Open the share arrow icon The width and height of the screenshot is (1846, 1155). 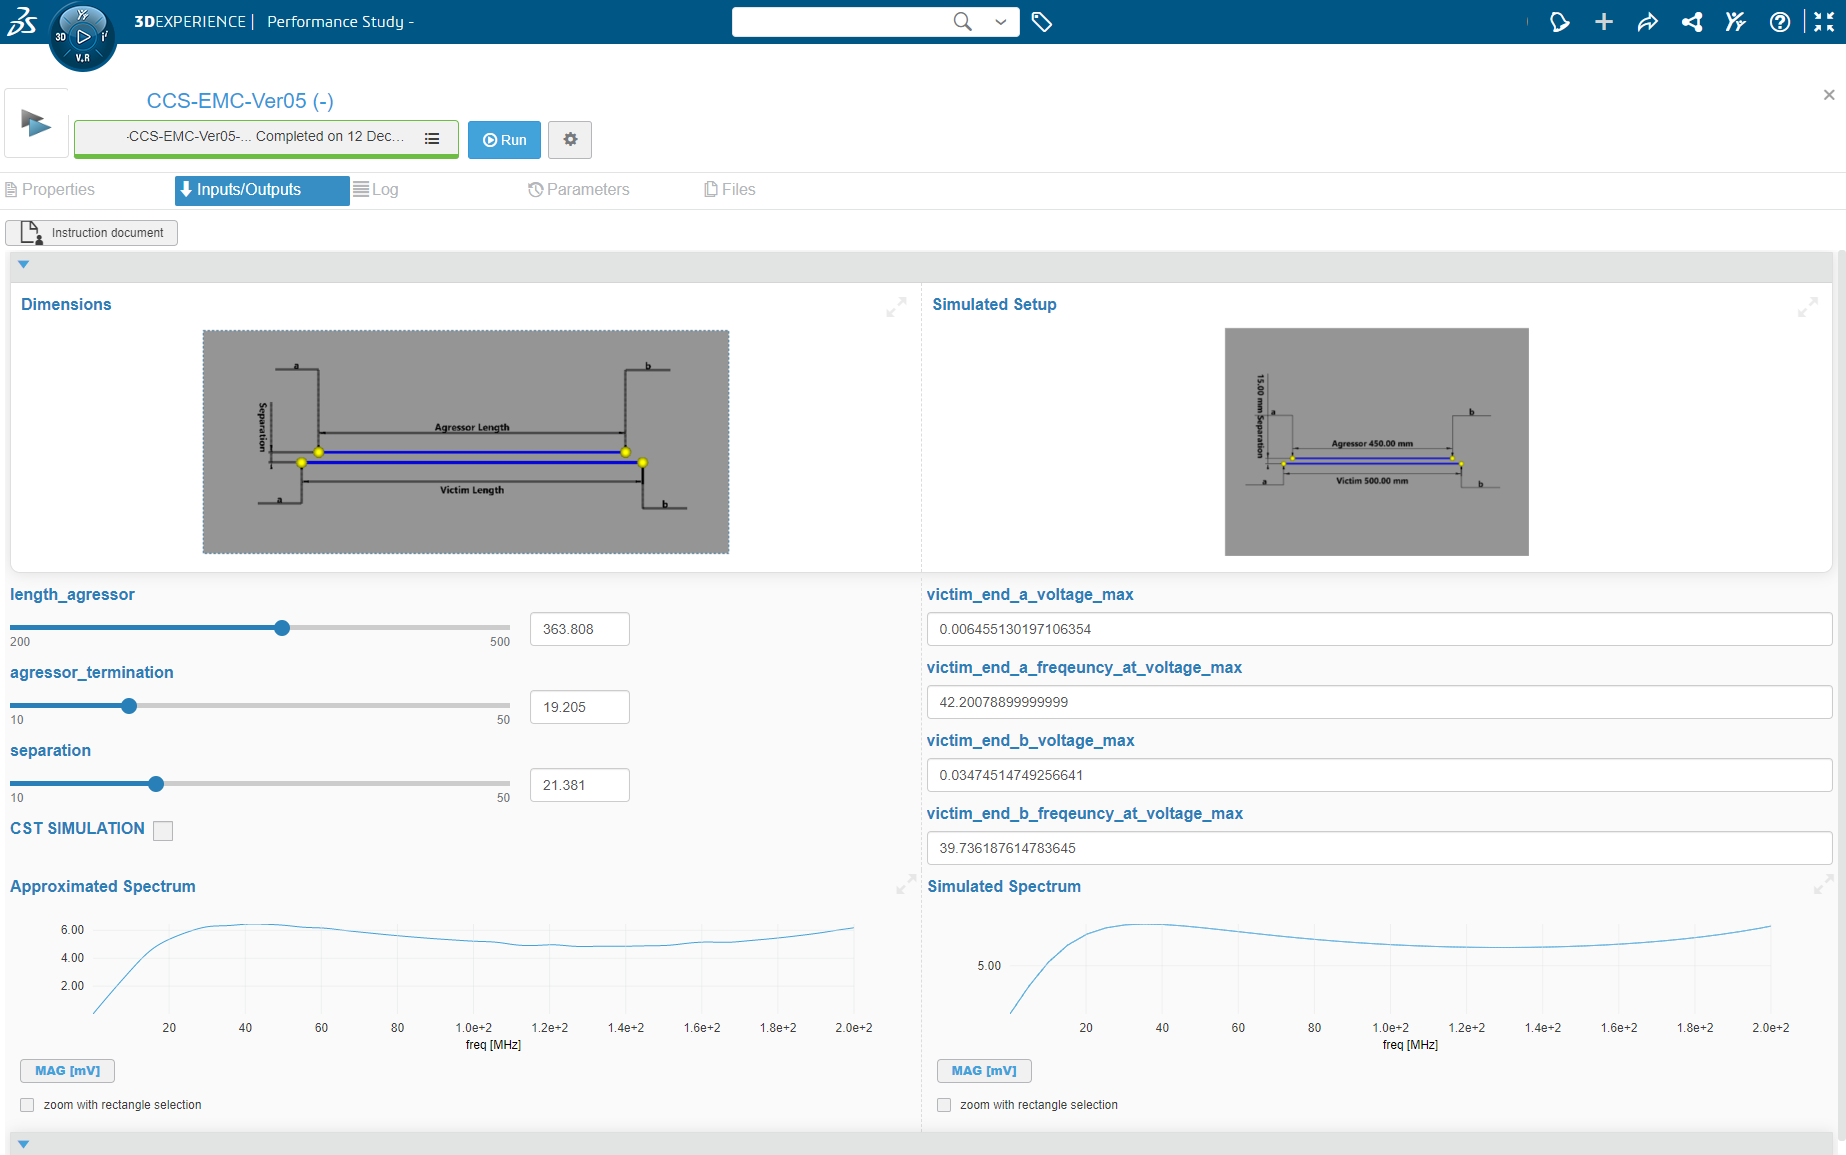pos(1648,21)
